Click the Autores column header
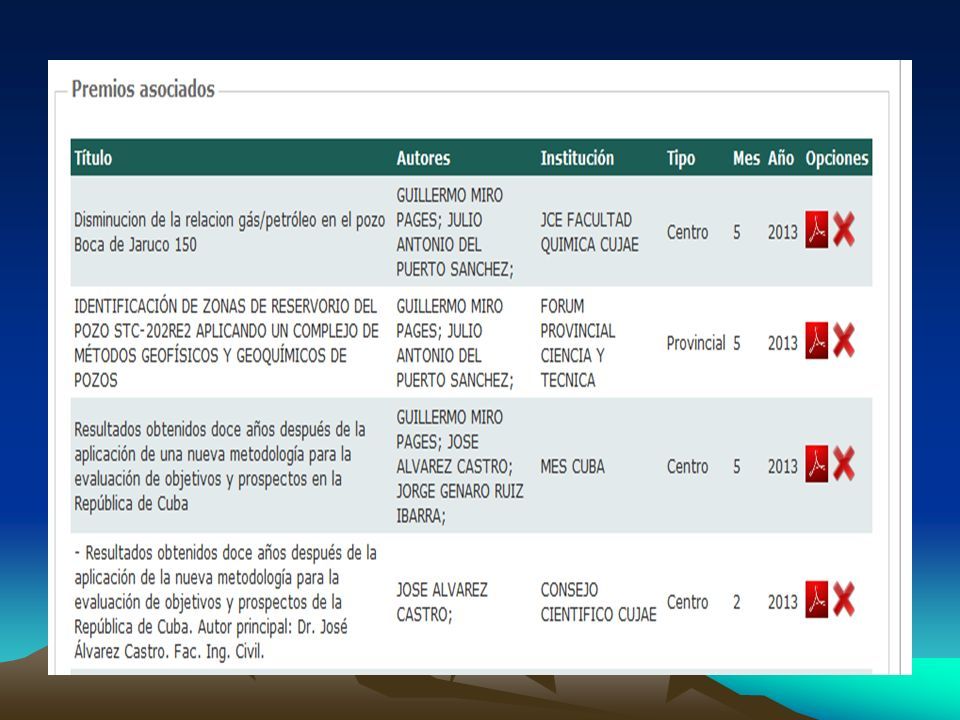 [423, 158]
